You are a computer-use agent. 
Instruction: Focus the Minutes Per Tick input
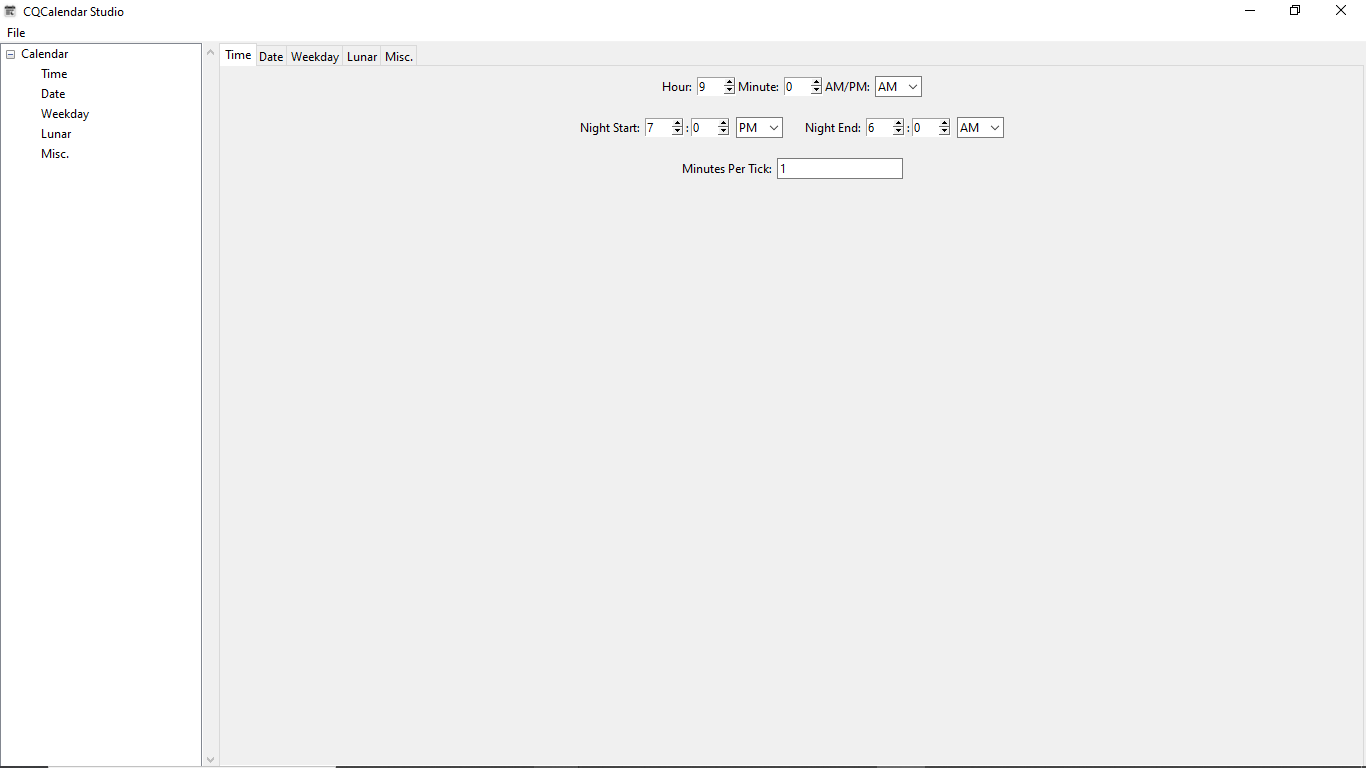(840, 169)
